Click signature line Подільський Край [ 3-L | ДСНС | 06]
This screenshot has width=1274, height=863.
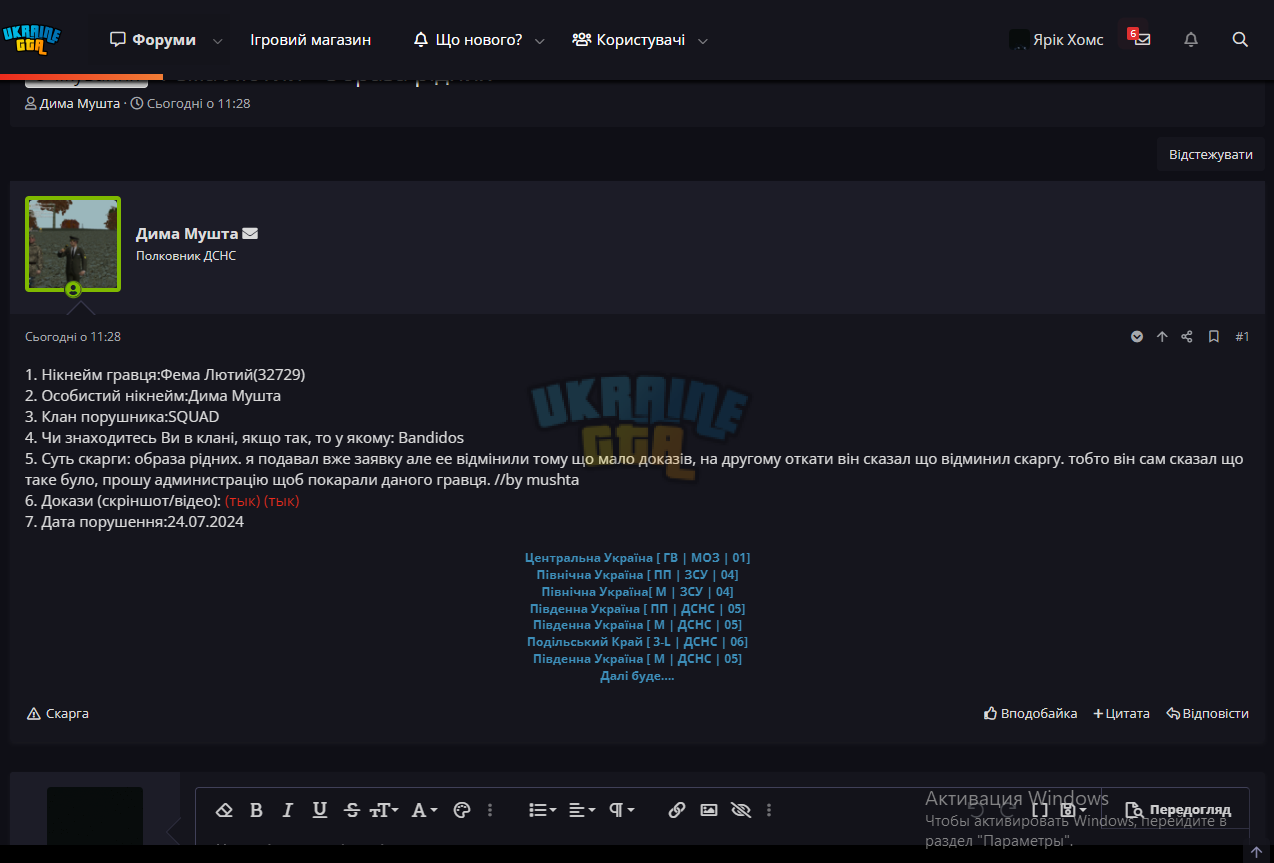[x=637, y=642]
